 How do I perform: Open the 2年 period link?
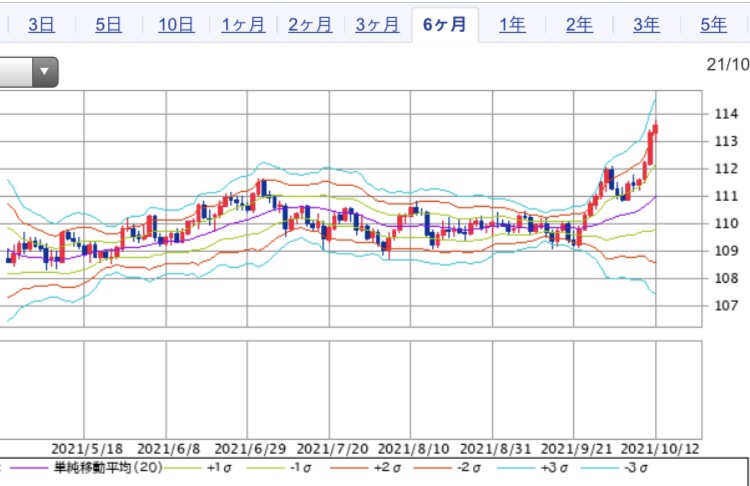click(x=579, y=24)
